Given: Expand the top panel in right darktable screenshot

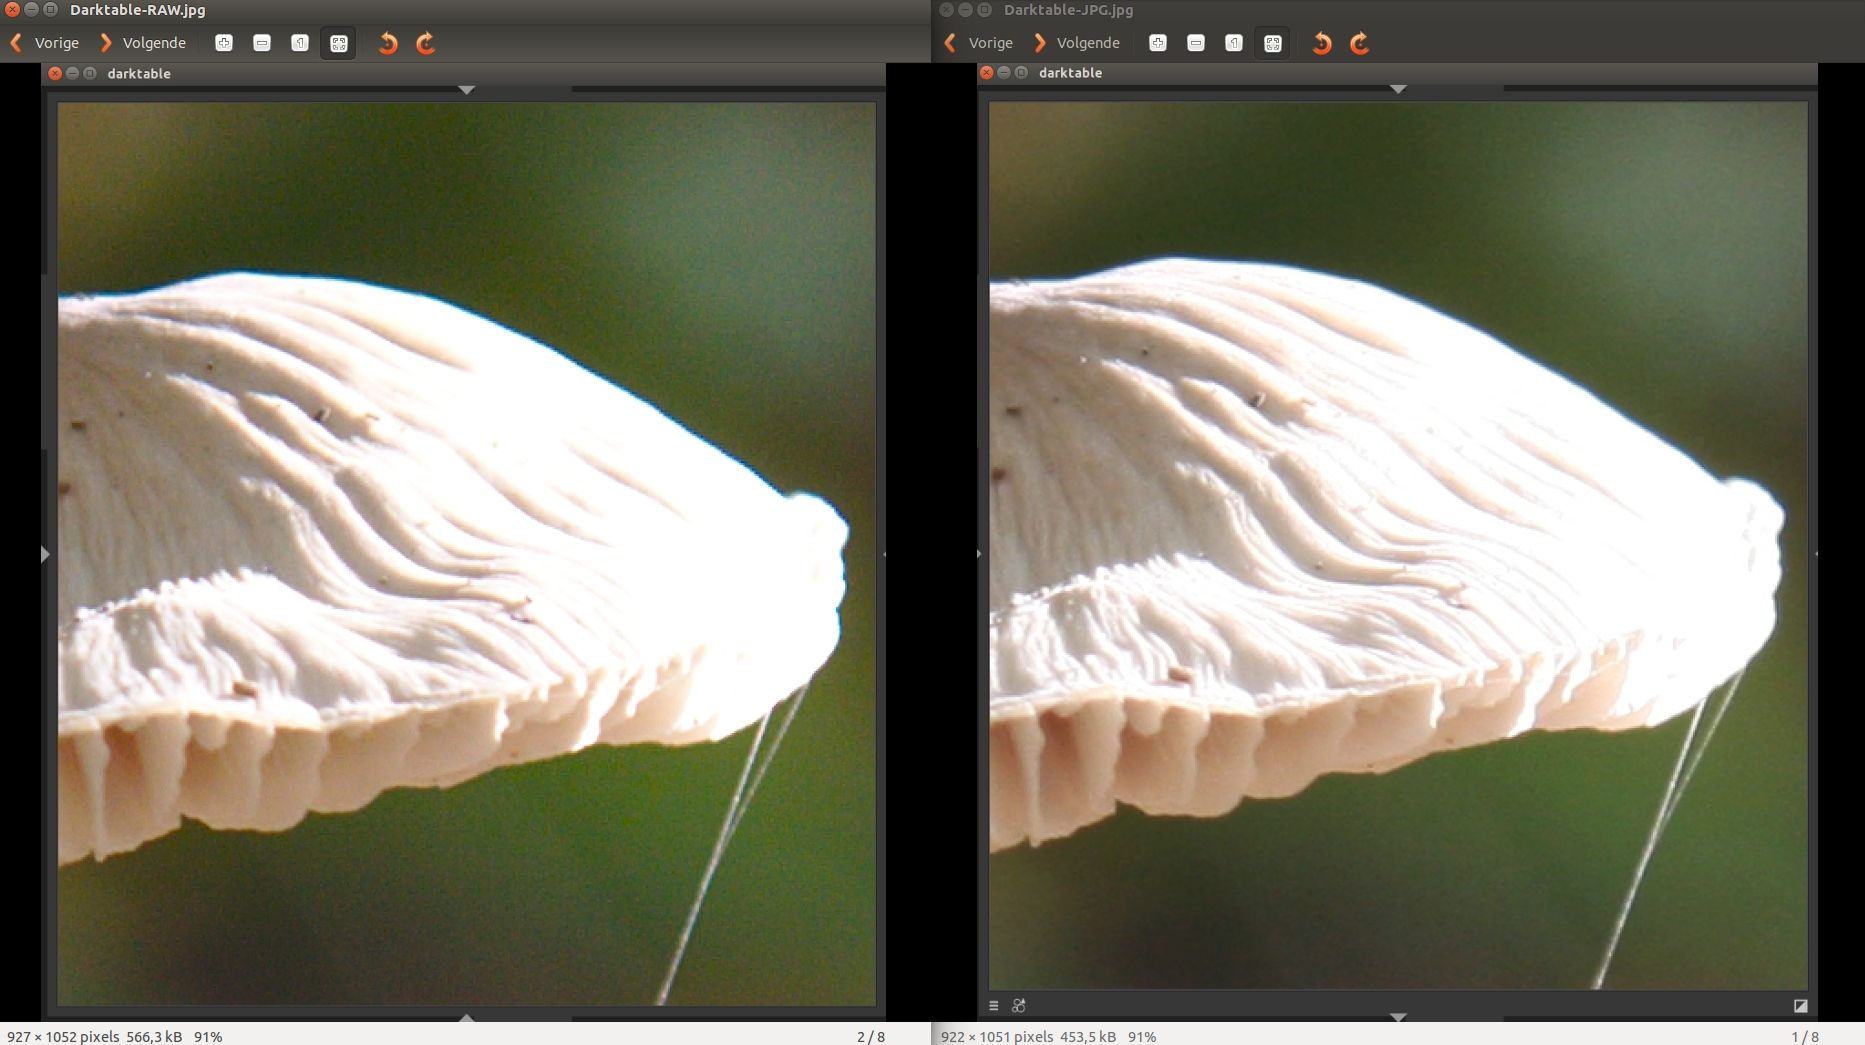Looking at the screenshot, I should [x=1398, y=90].
